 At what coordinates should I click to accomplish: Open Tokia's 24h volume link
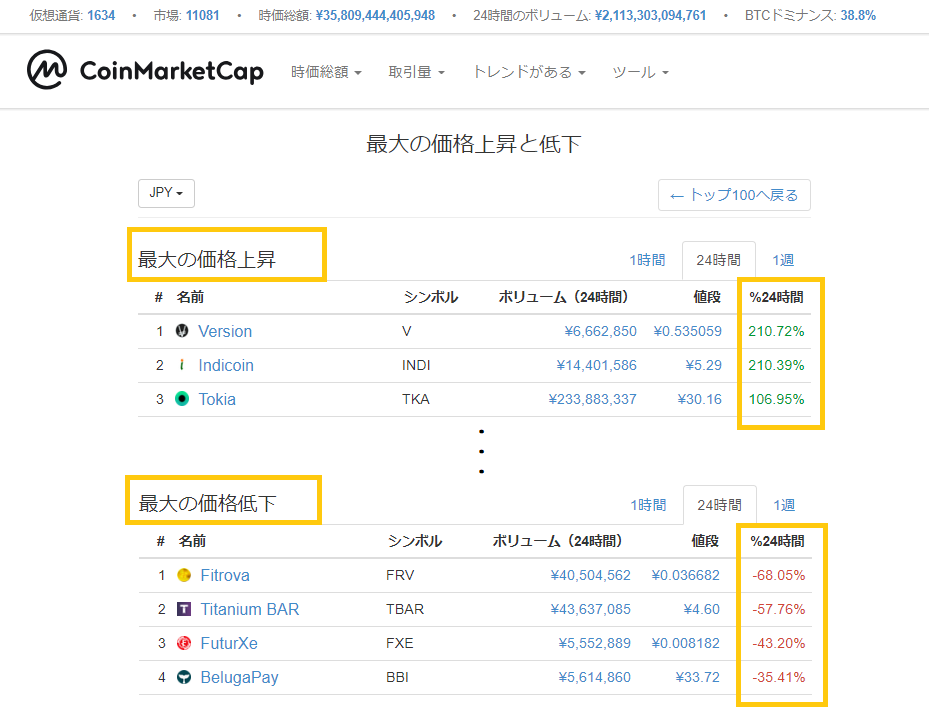pos(592,399)
